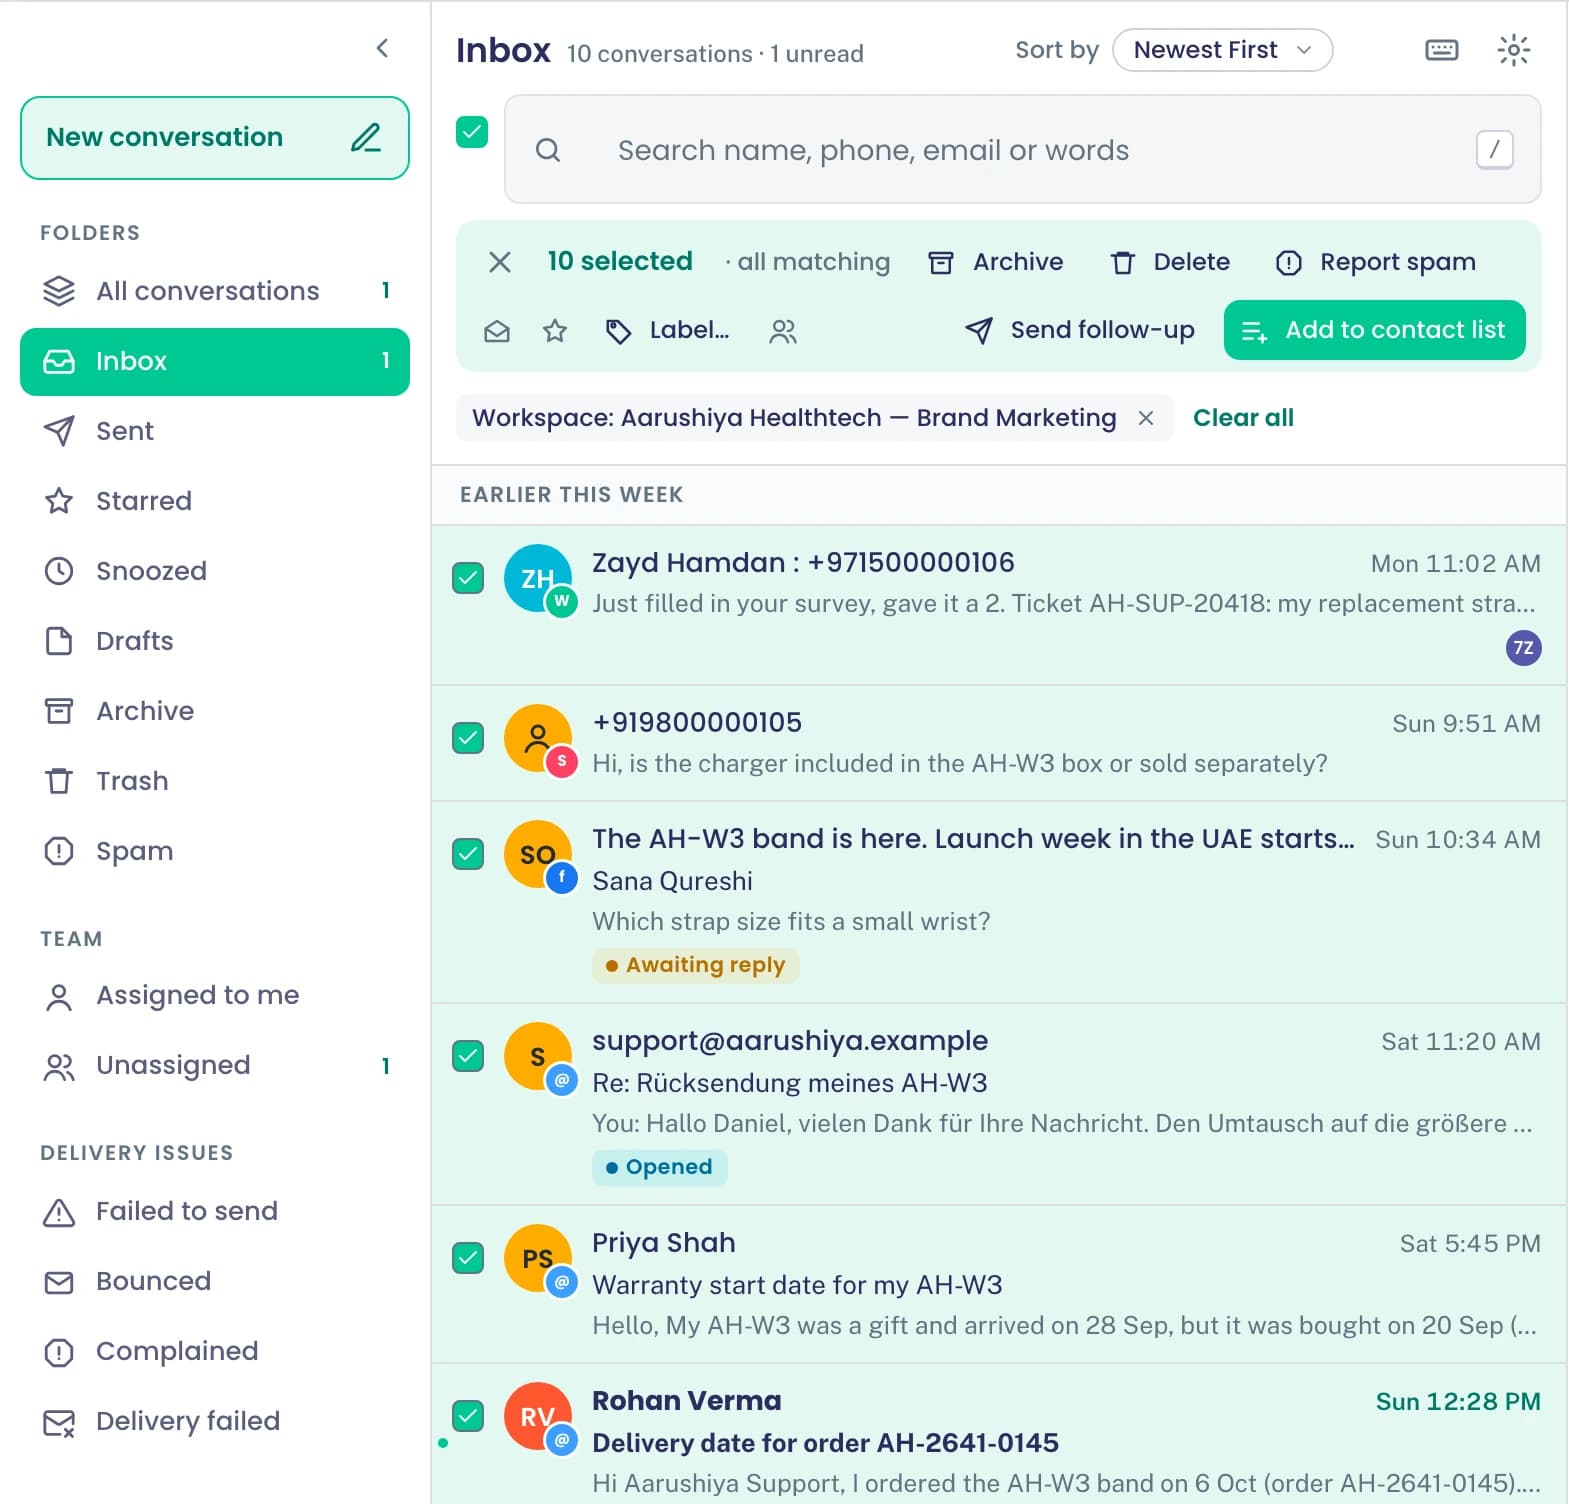Uncheck the Zayd Hamdan conversation
The height and width of the screenshot is (1504, 1569).
(x=468, y=578)
